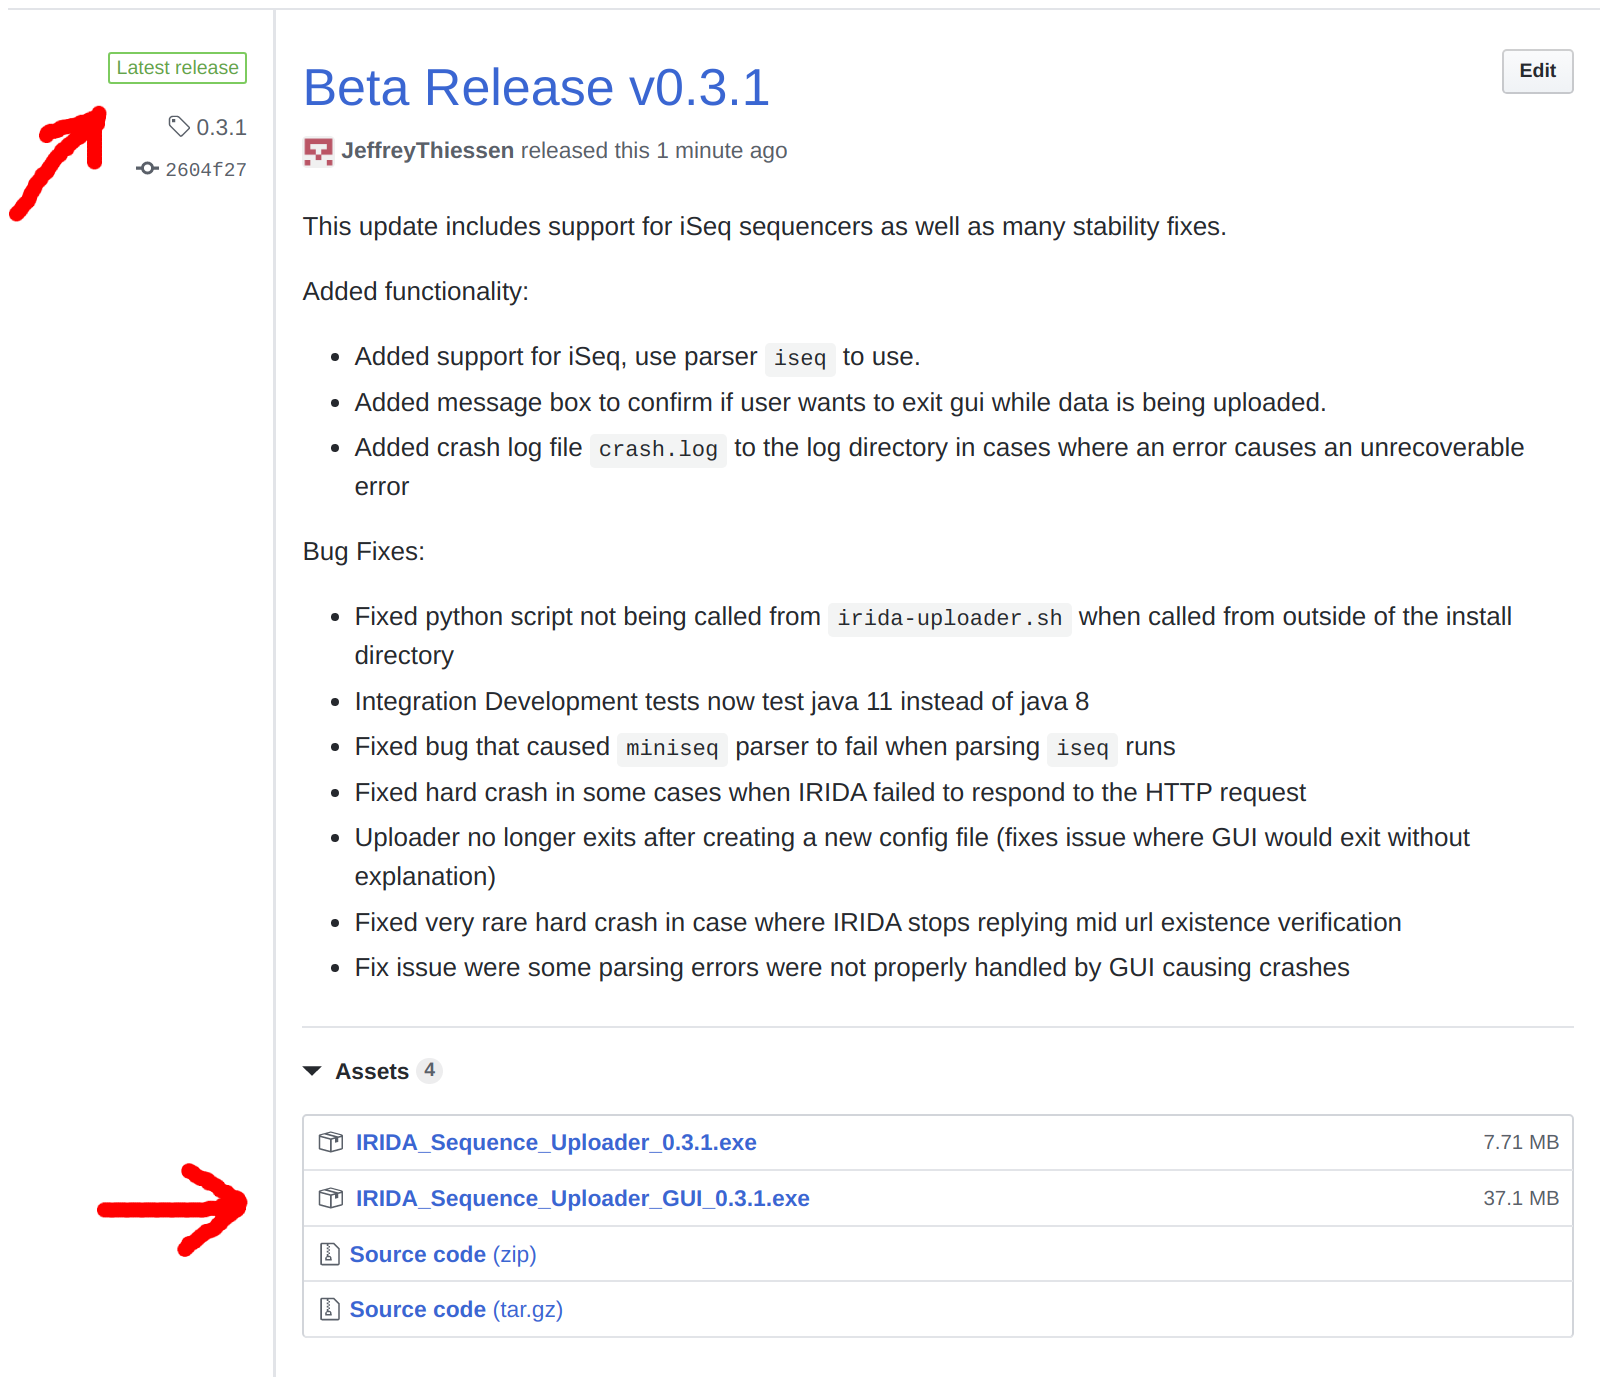
Task: Click the irida-uploader.sh code snippet
Action: 950,618
